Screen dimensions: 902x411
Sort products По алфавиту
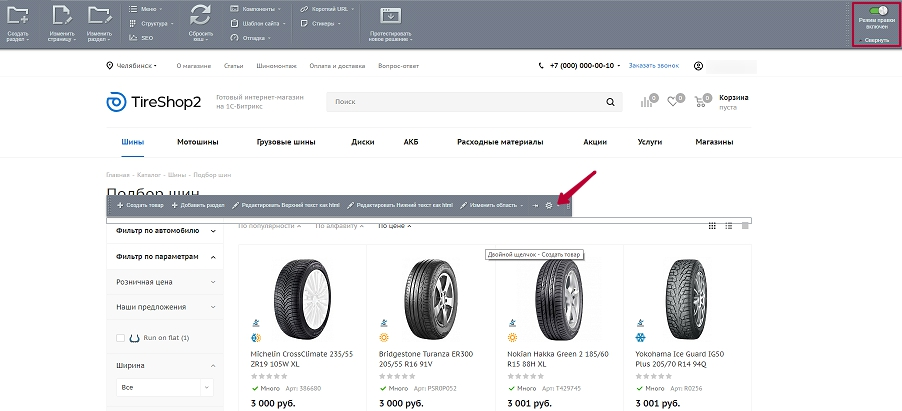tap(339, 226)
